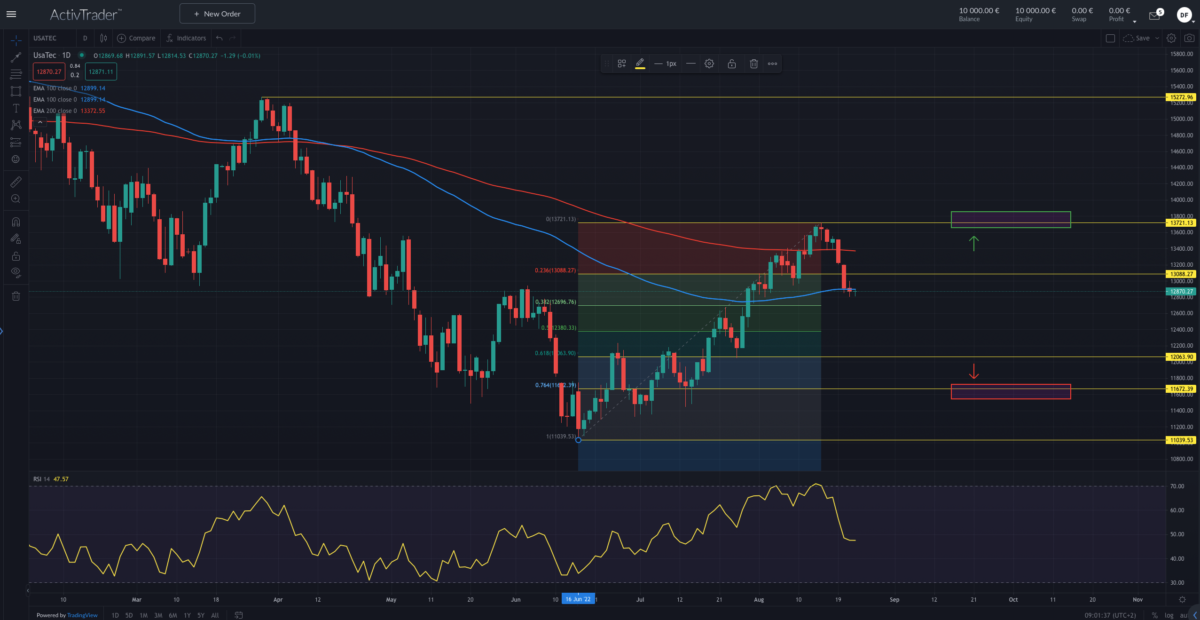Viewport: 1200px width, 620px height.
Task: Select the 5D time range
Action: [x=130, y=614]
